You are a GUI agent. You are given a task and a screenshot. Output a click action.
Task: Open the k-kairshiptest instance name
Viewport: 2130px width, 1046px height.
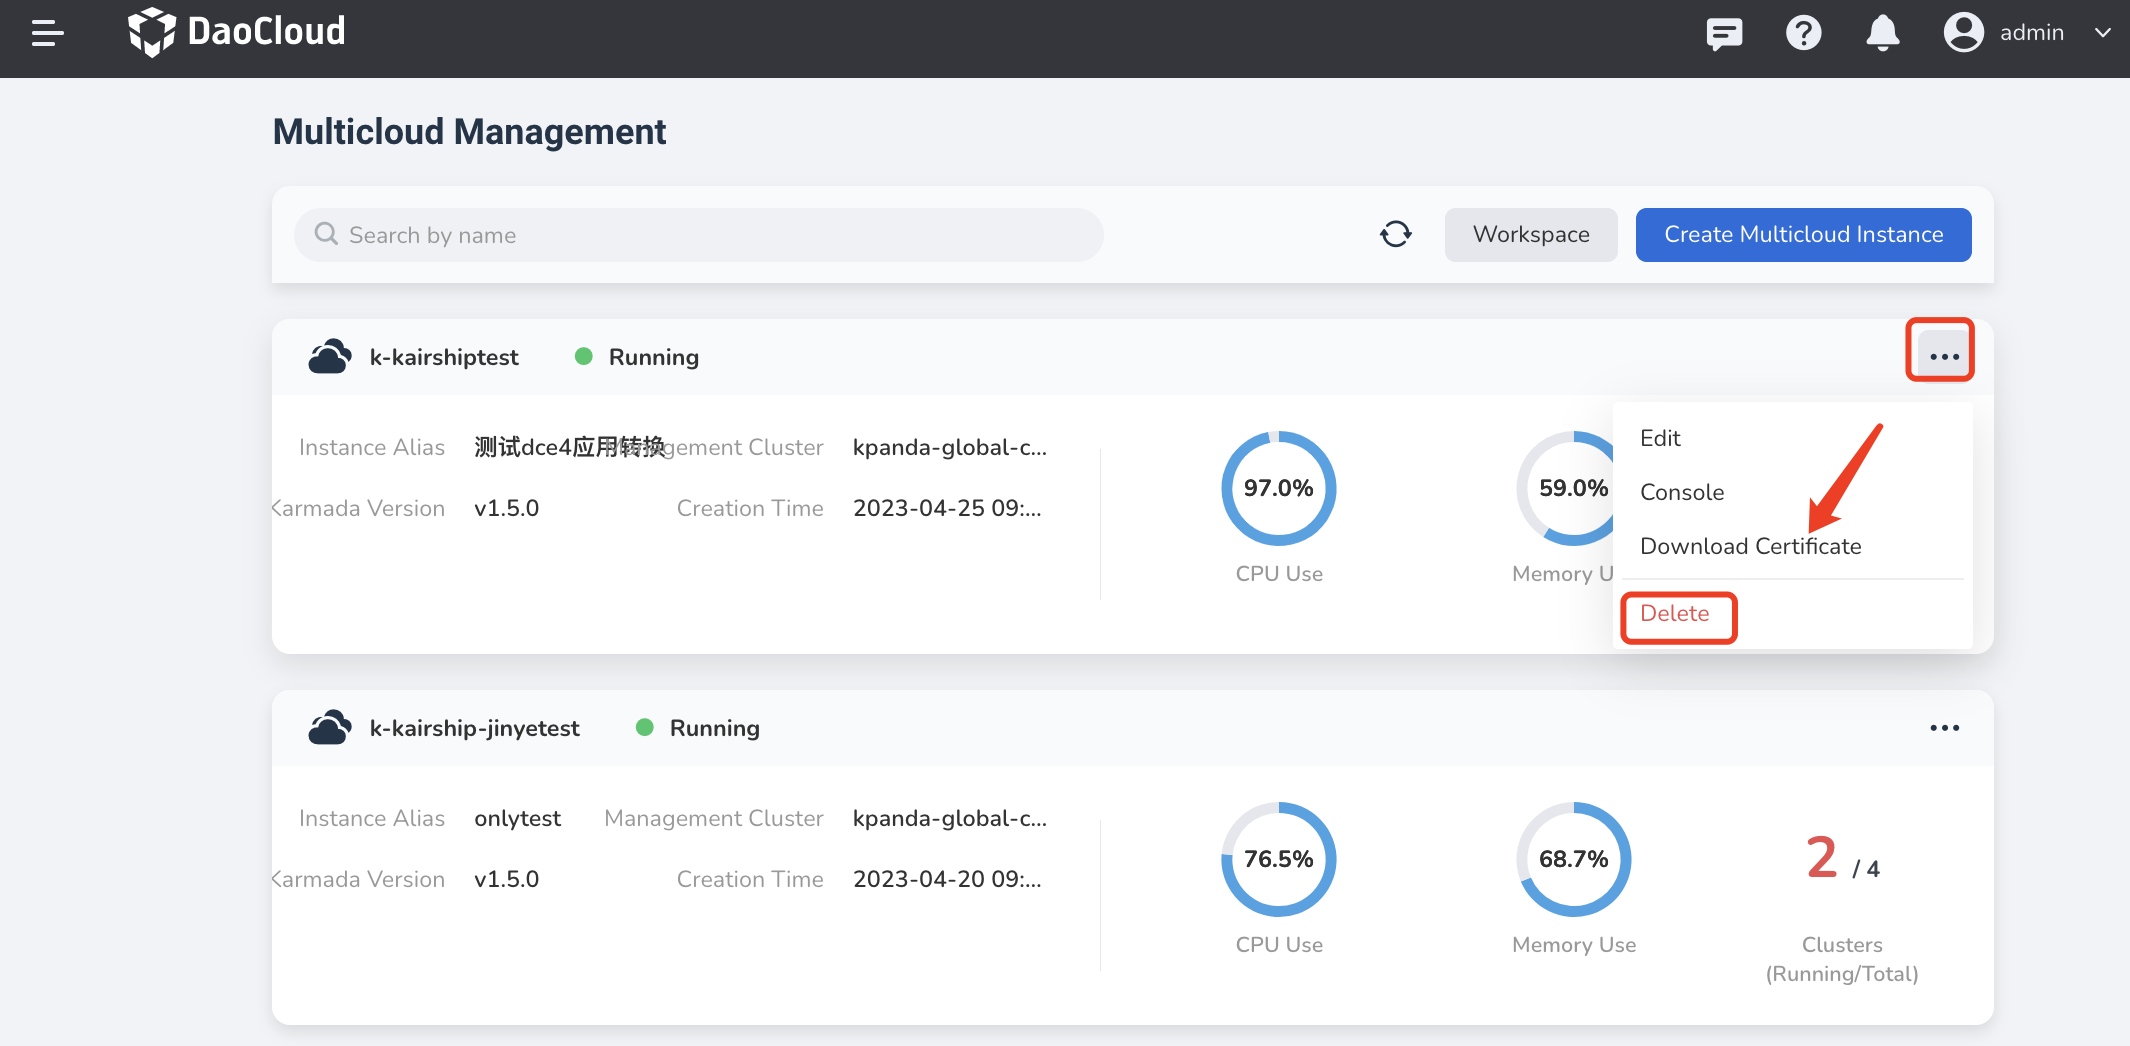444,357
